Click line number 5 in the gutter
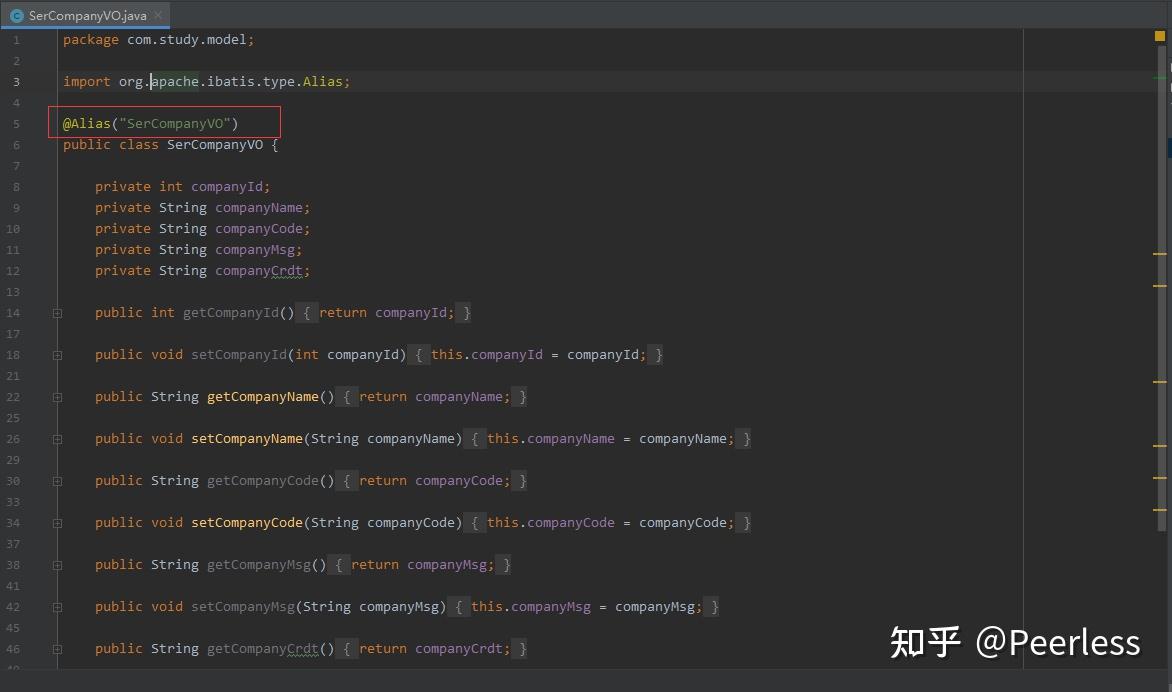 tap(16, 123)
